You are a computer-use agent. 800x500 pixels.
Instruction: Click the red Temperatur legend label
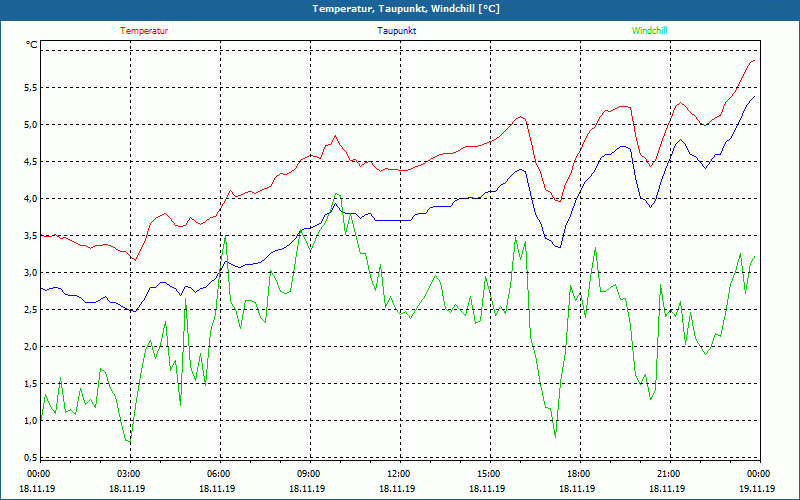144,31
